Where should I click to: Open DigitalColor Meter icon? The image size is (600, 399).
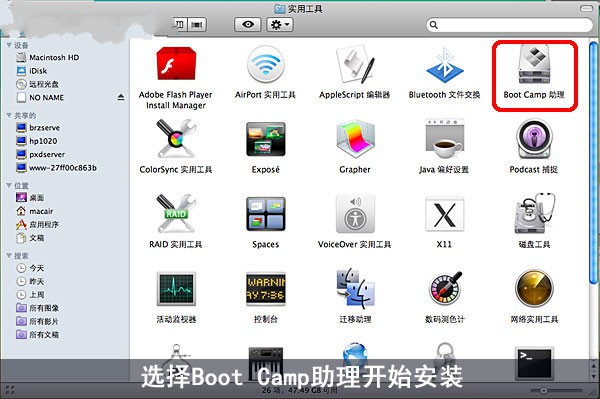[x=445, y=289]
